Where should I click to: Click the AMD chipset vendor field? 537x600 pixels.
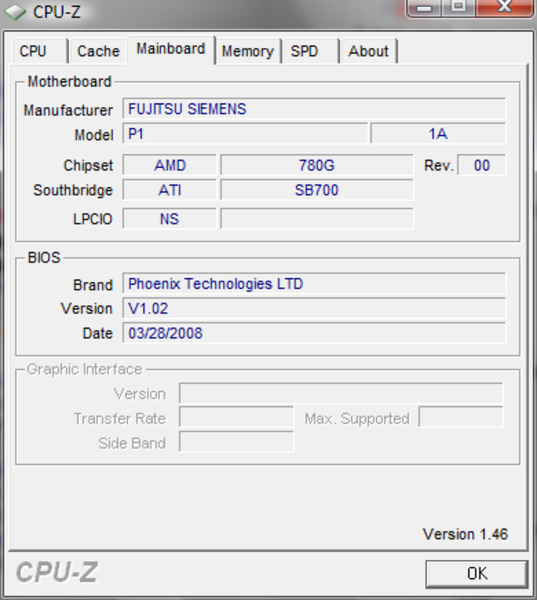pos(170,165)
